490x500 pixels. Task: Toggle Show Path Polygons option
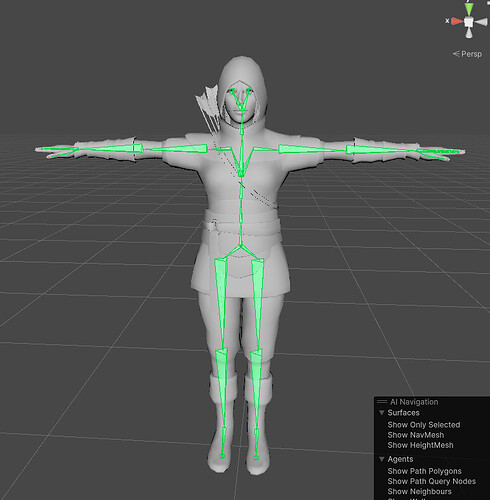coord(424,471)
